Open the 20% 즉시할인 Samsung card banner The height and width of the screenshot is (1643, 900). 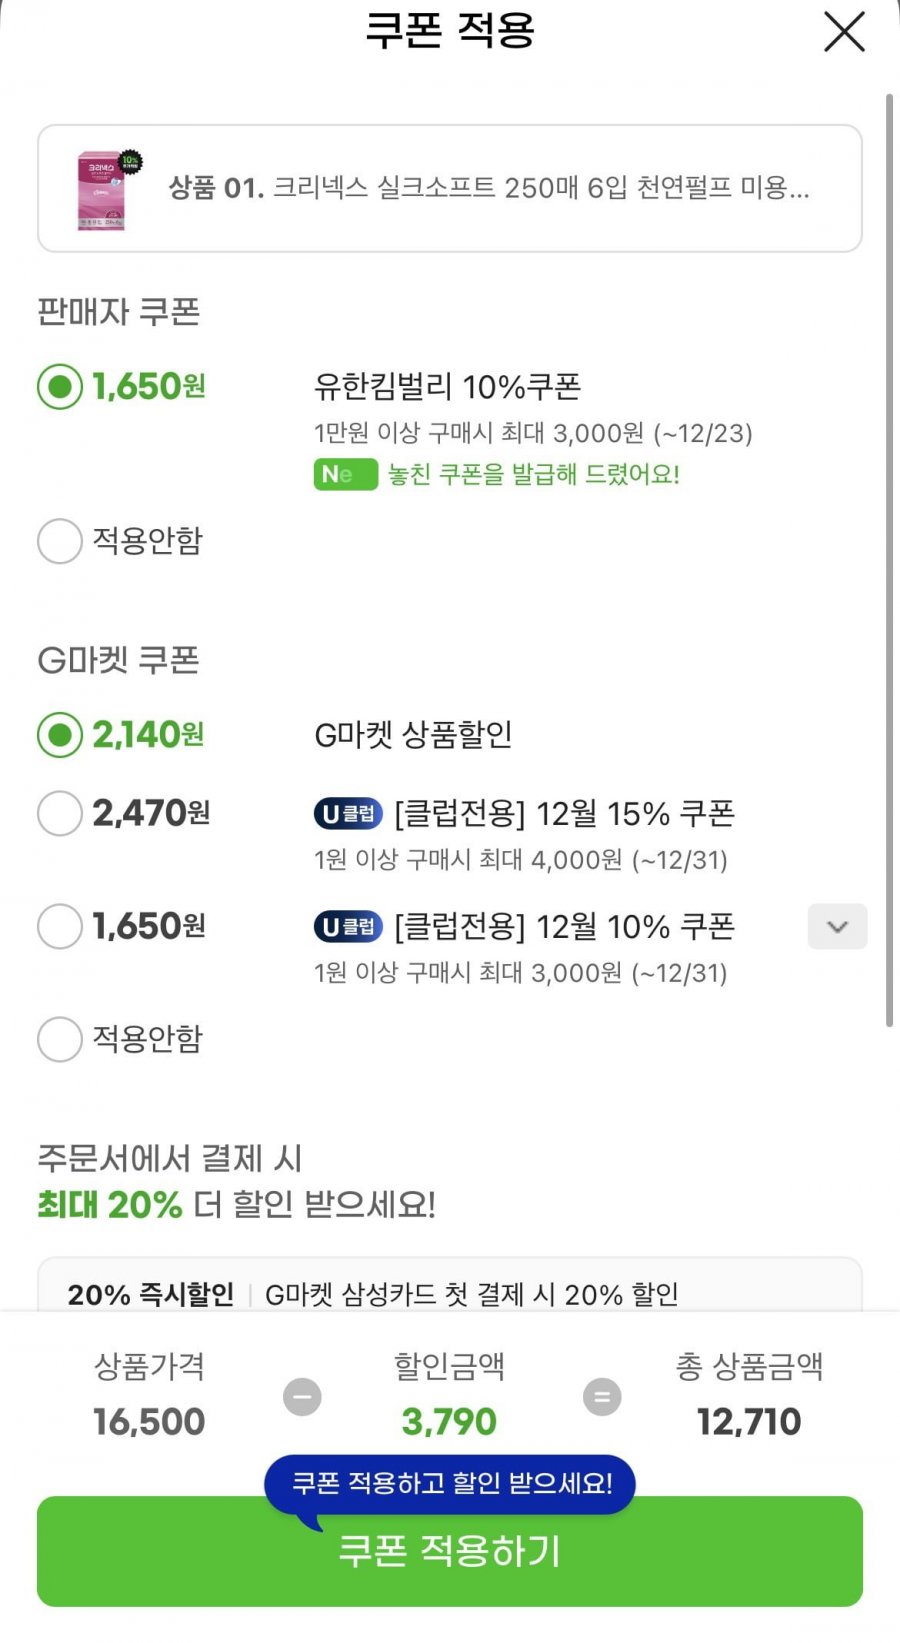coord(449,1293)
